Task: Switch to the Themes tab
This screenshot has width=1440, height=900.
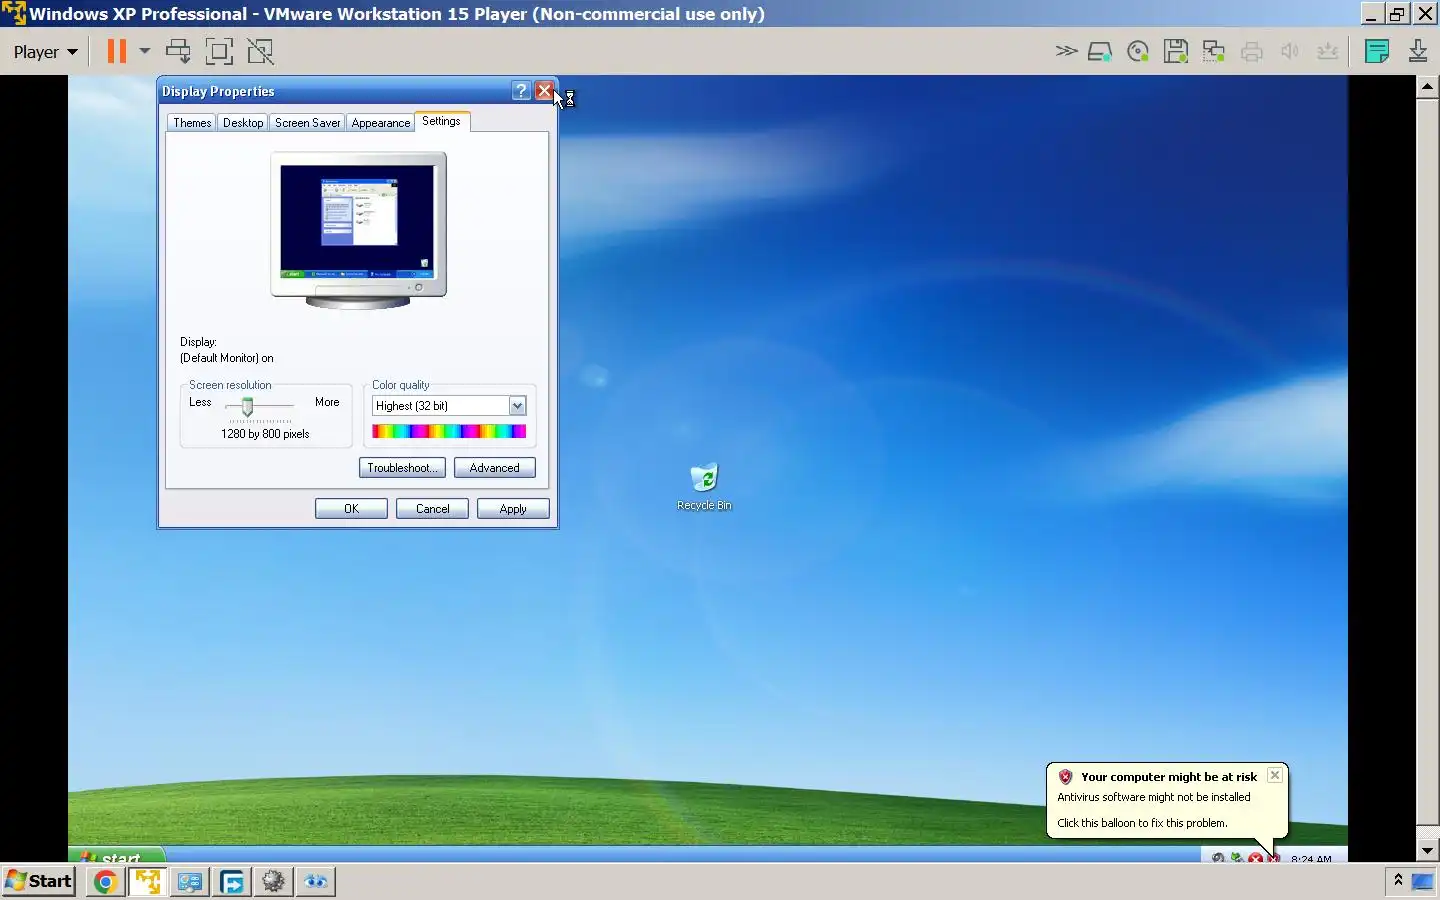Action: 192,123
